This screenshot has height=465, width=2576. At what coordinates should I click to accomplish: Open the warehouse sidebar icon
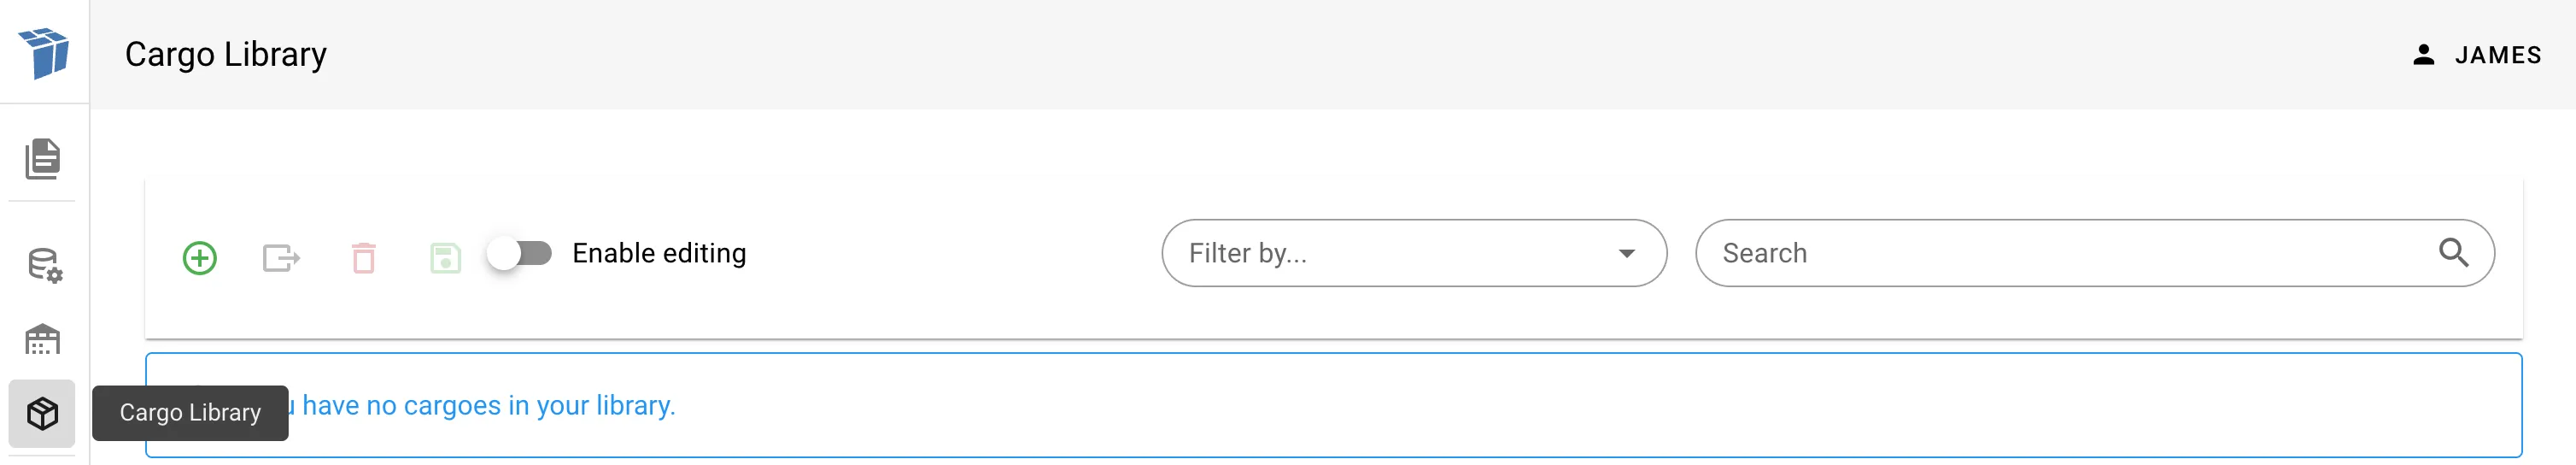click(x=43, y=340)
